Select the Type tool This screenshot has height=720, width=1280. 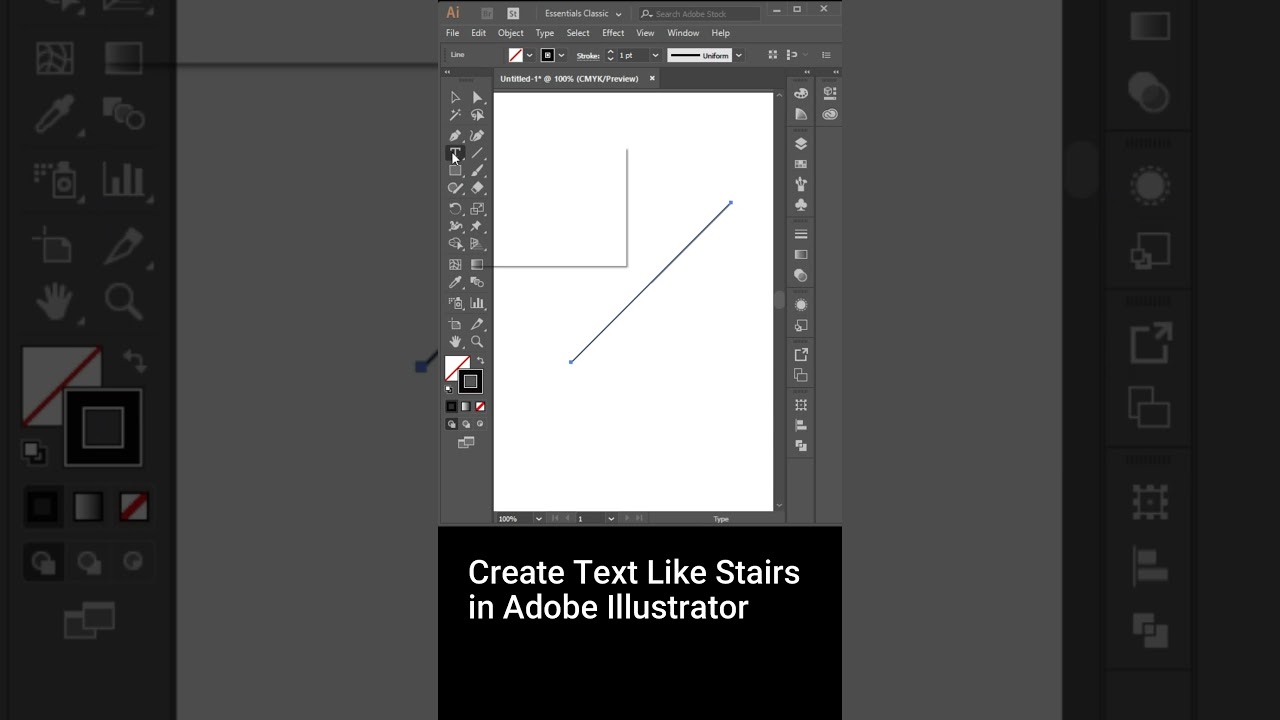point(455,153)
